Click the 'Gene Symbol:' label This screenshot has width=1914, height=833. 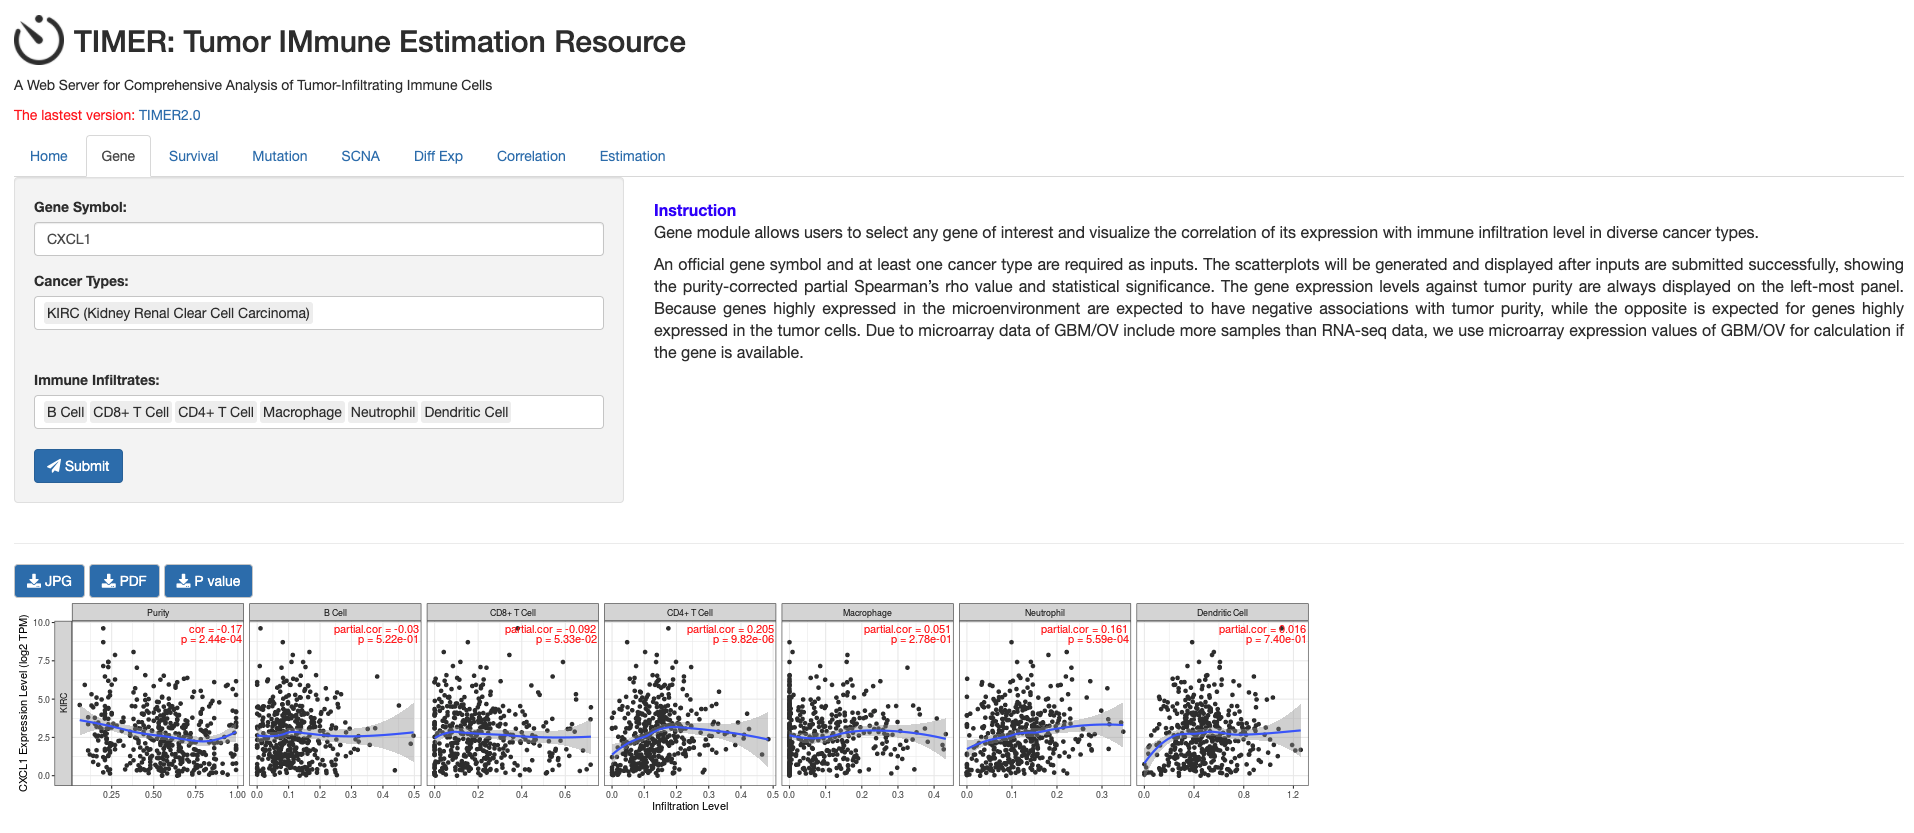pos(80,207)
